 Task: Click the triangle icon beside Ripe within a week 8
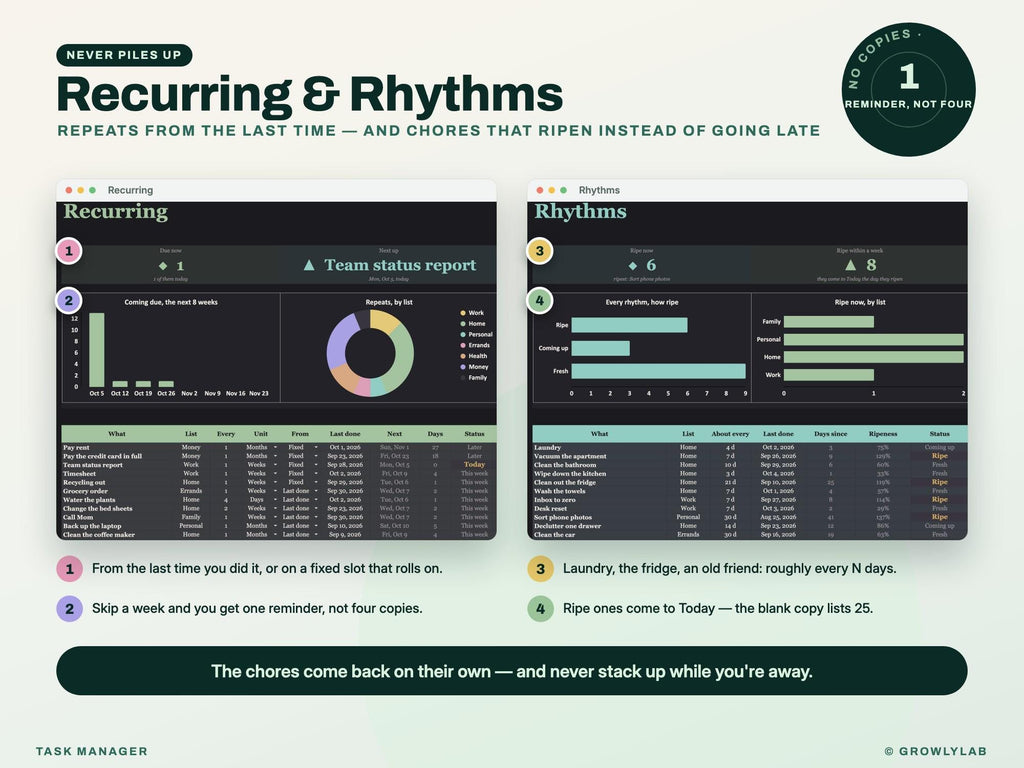click(850, 264)
